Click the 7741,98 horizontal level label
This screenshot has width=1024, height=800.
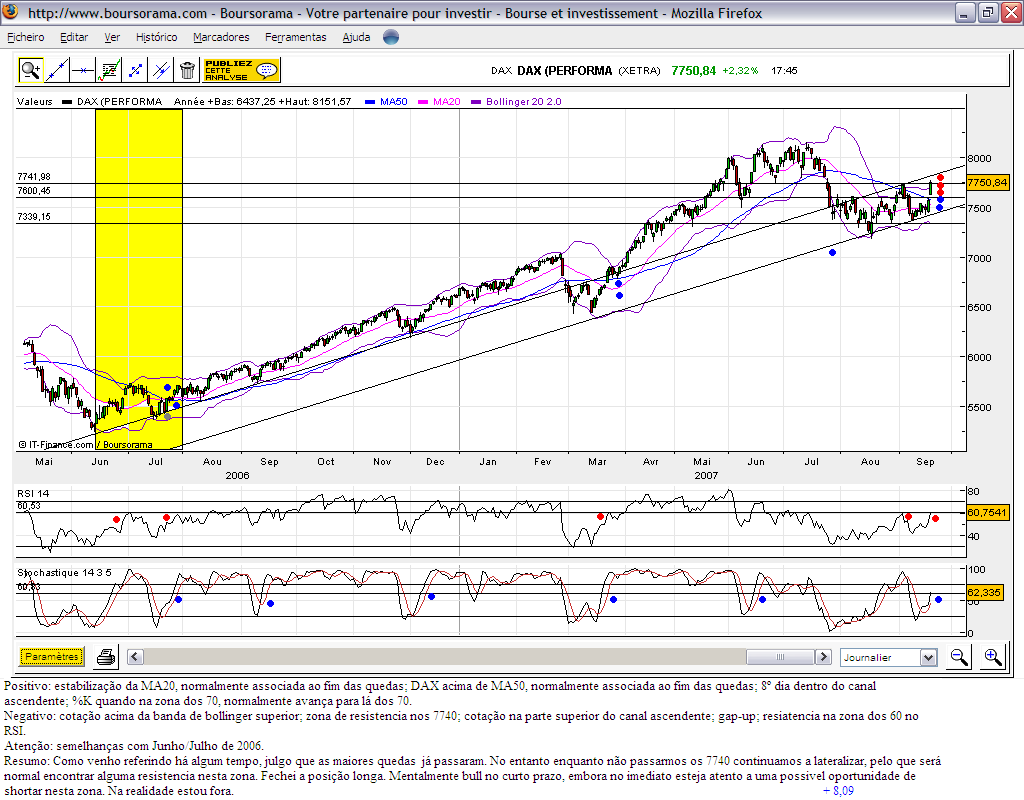[34, 176]
